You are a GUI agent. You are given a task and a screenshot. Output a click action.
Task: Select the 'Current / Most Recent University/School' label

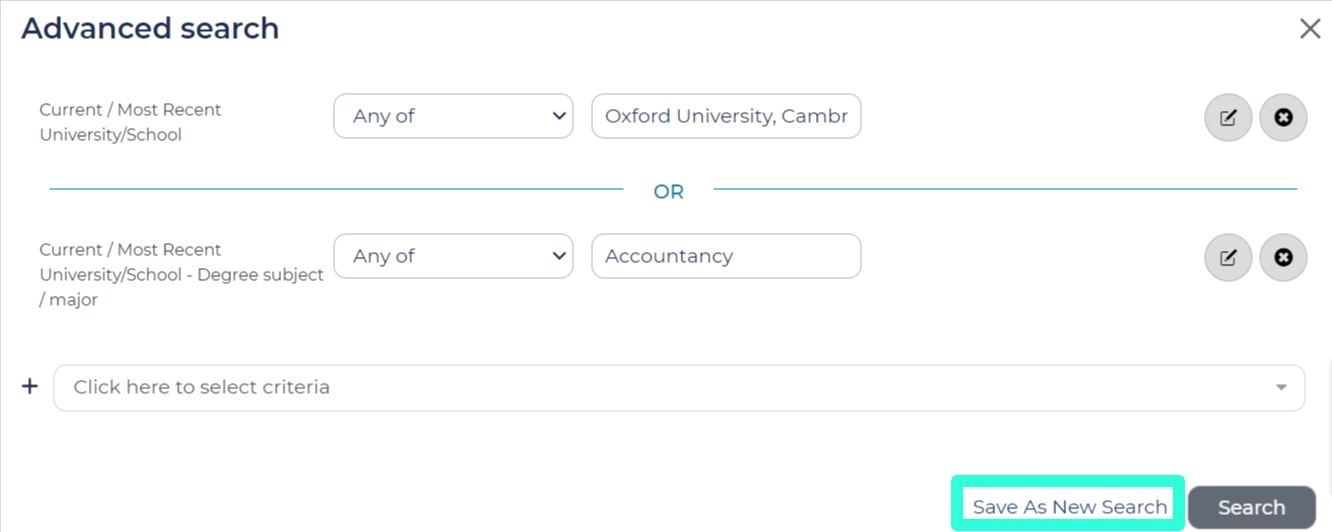pos(130,122)
